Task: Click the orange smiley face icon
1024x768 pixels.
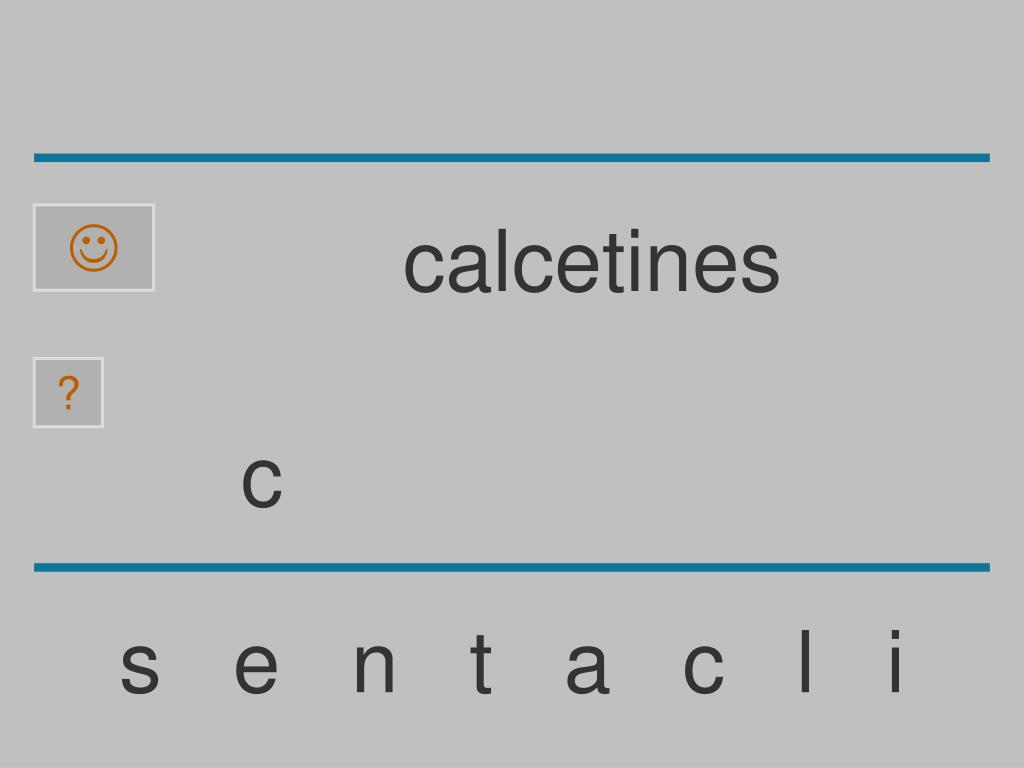Action: (x=94, y=248)
